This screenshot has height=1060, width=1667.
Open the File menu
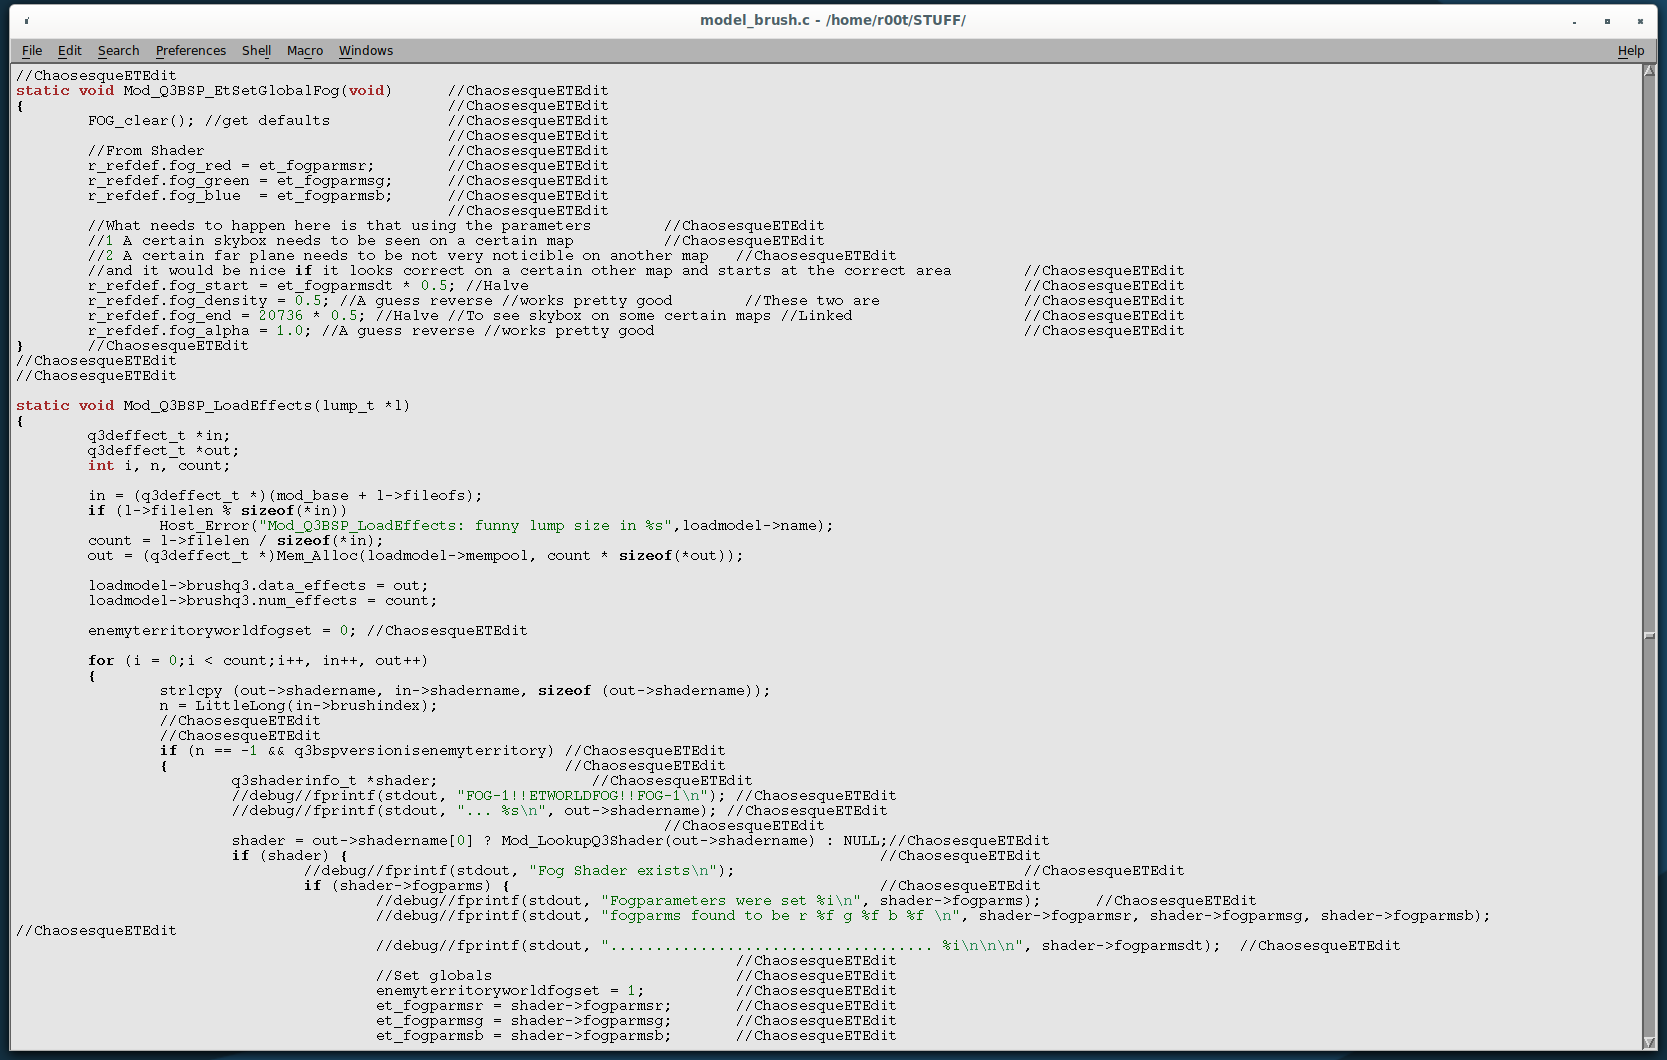tap(32, 51)
